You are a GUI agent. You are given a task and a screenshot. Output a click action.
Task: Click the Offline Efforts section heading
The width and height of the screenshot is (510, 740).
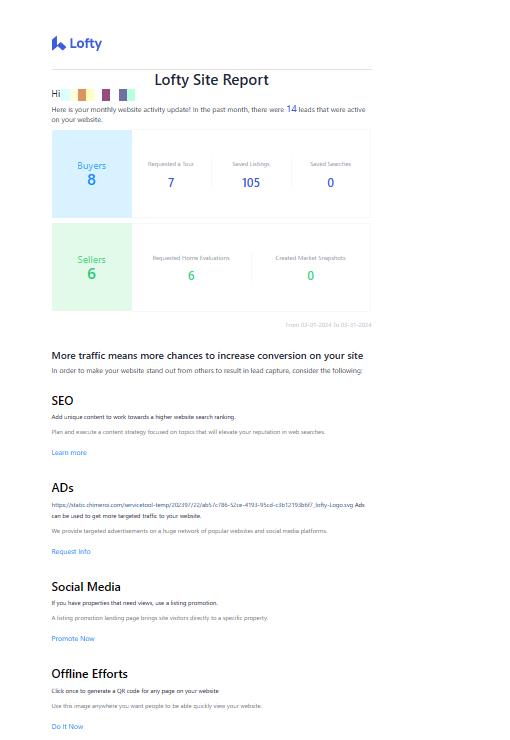click(x=90, y=673)
